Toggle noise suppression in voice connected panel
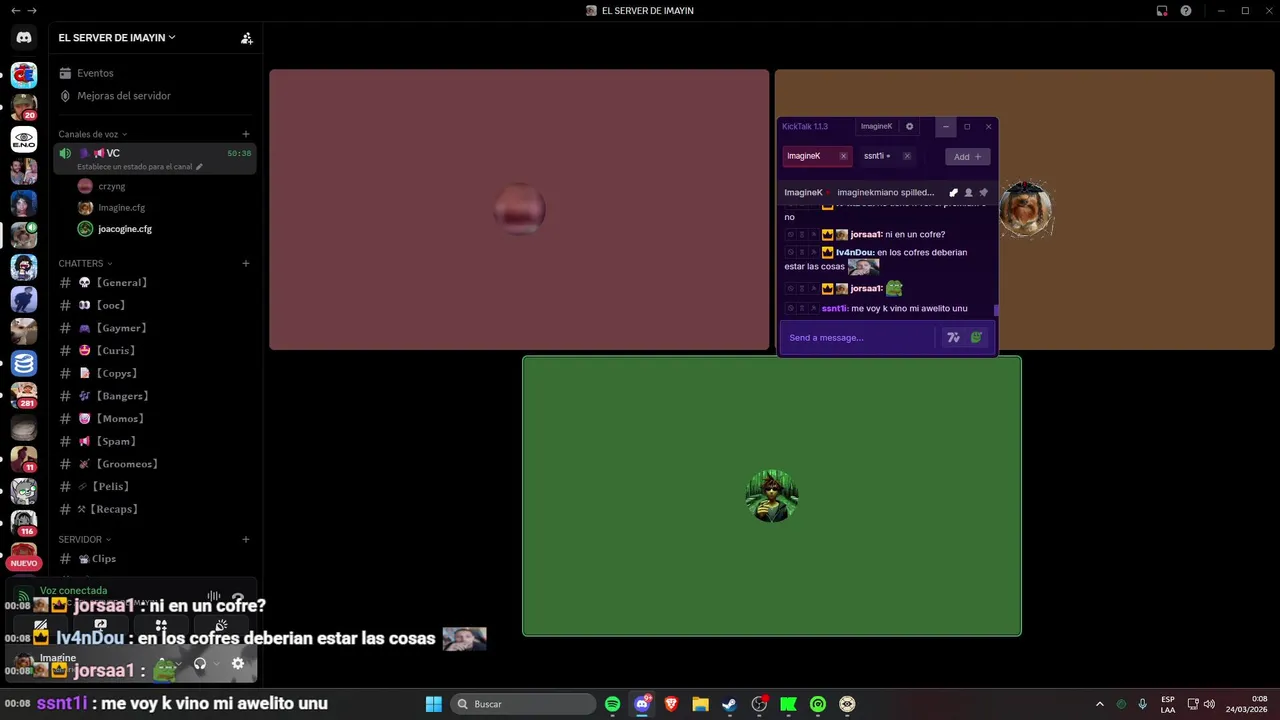Image resolution: width=1280 pixels, height=720 pixels. coord(213,596)
